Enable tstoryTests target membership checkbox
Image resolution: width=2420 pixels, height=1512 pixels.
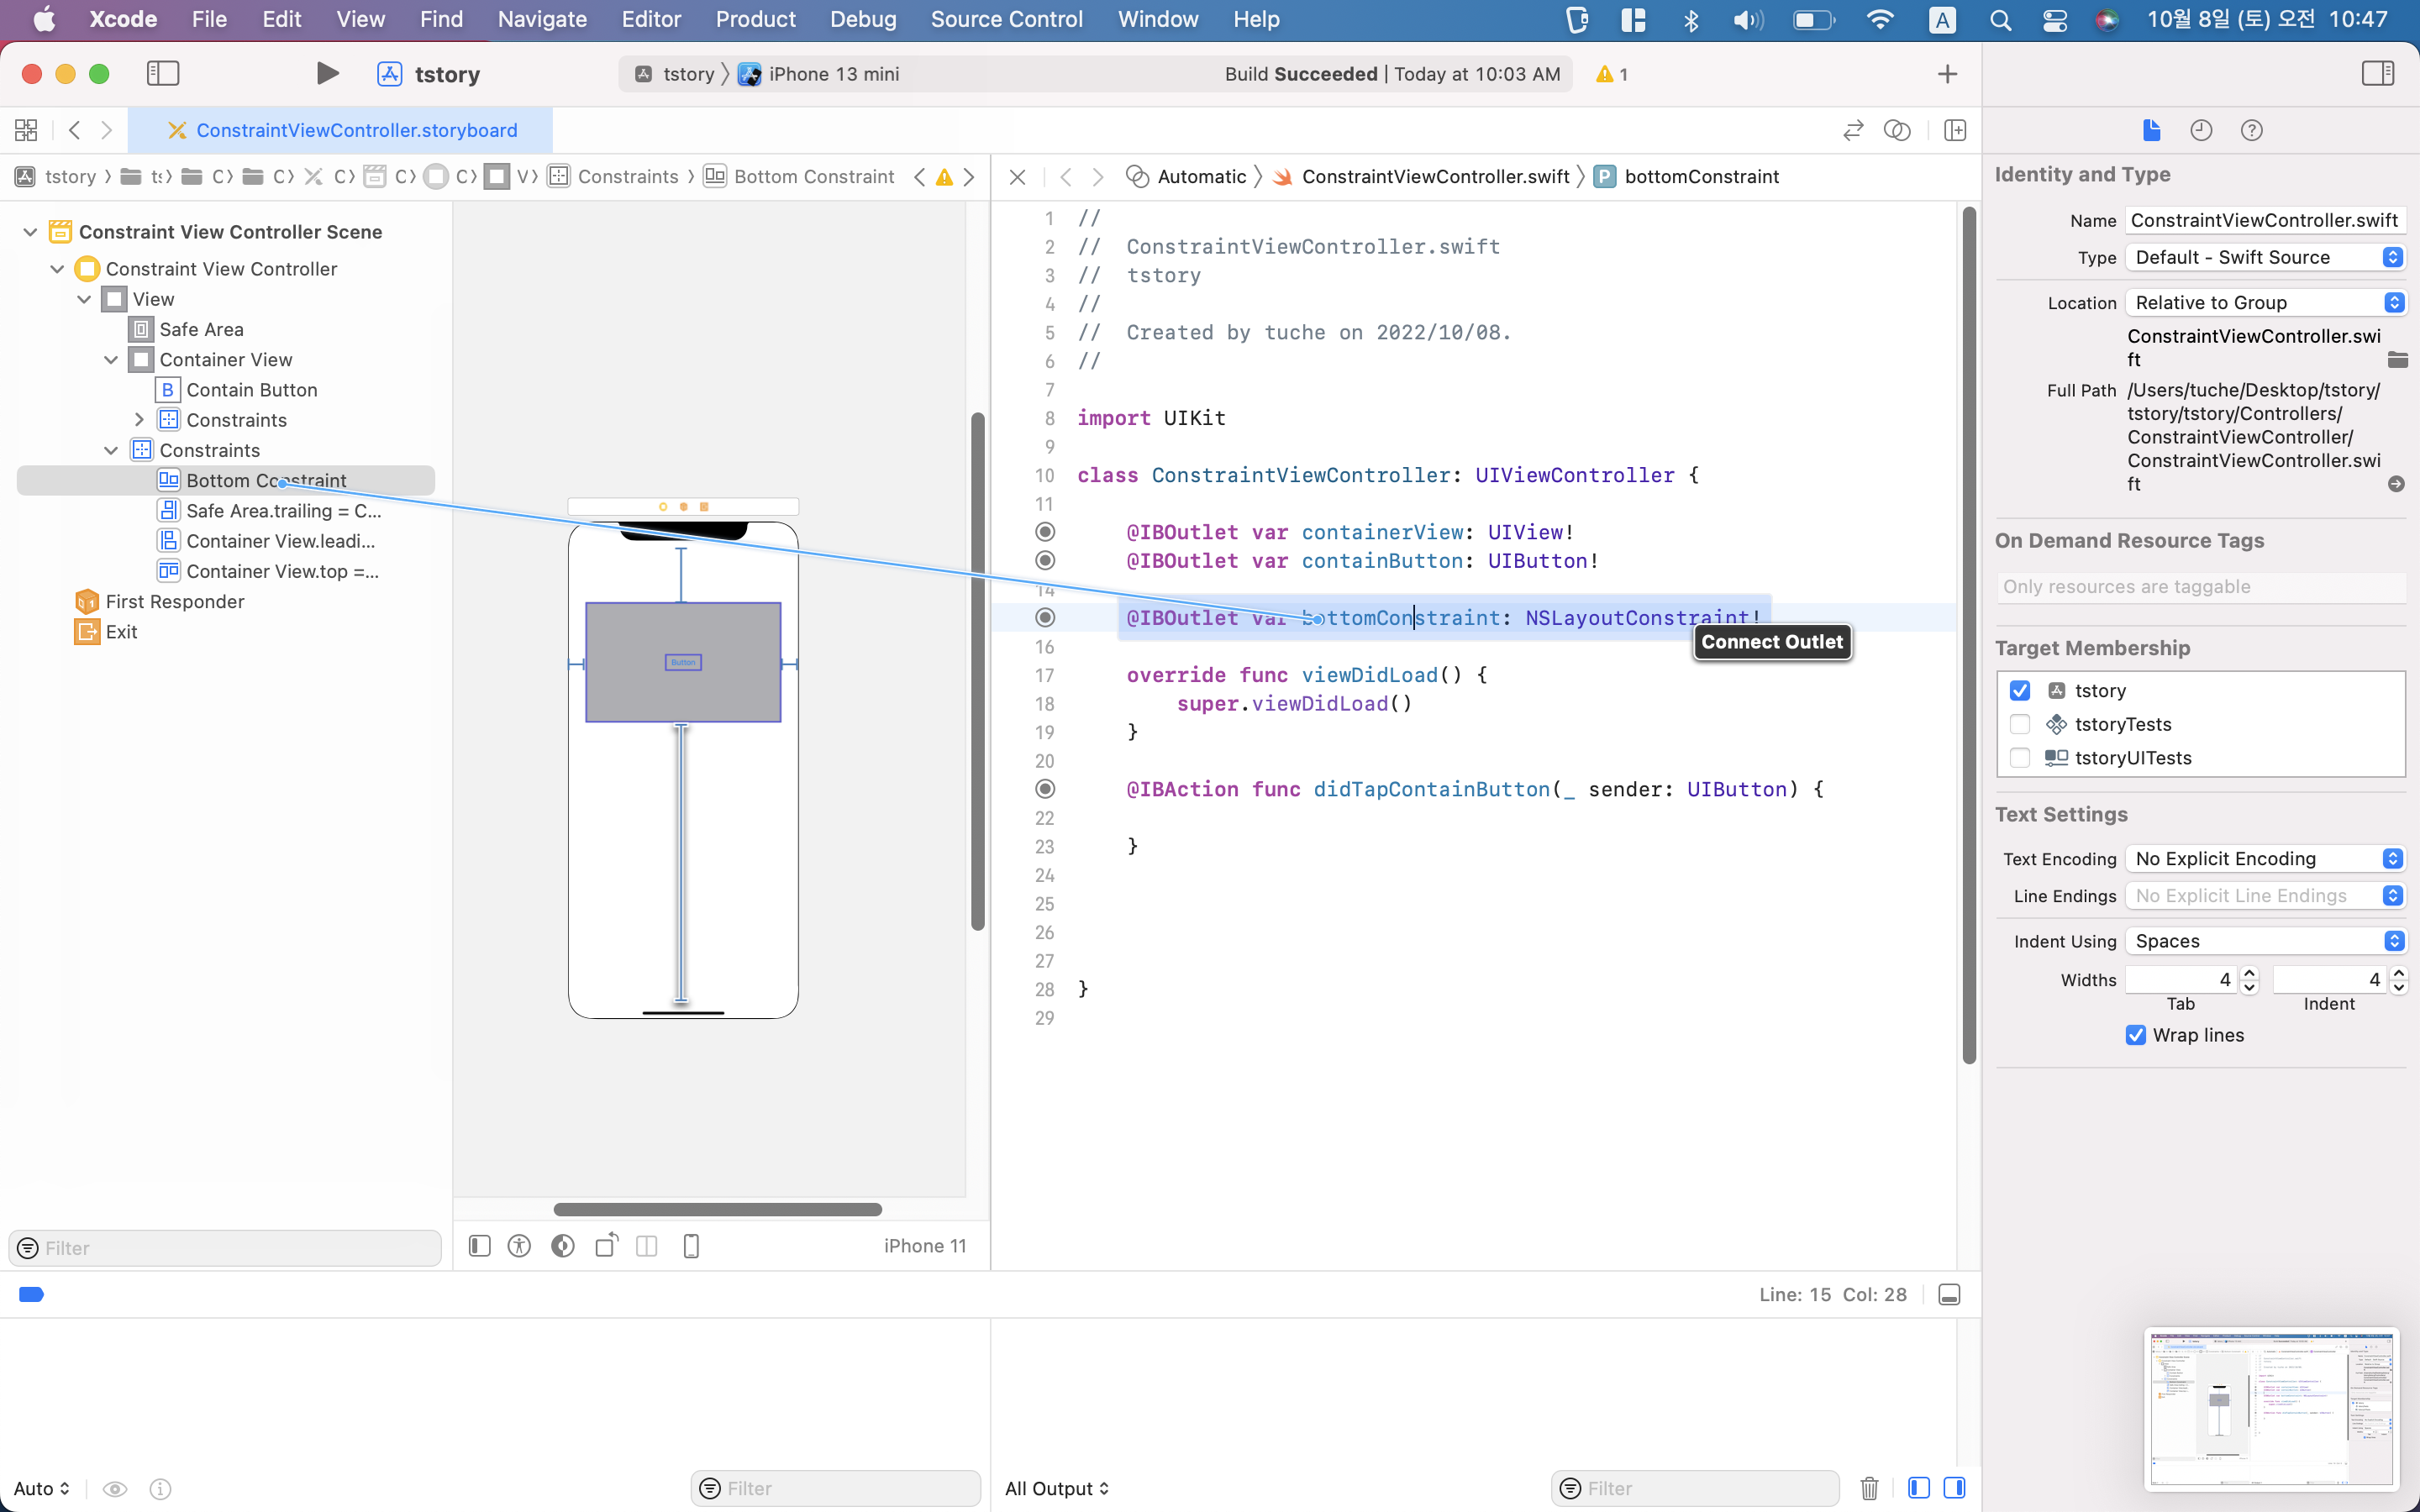(x=2020, y=724)
